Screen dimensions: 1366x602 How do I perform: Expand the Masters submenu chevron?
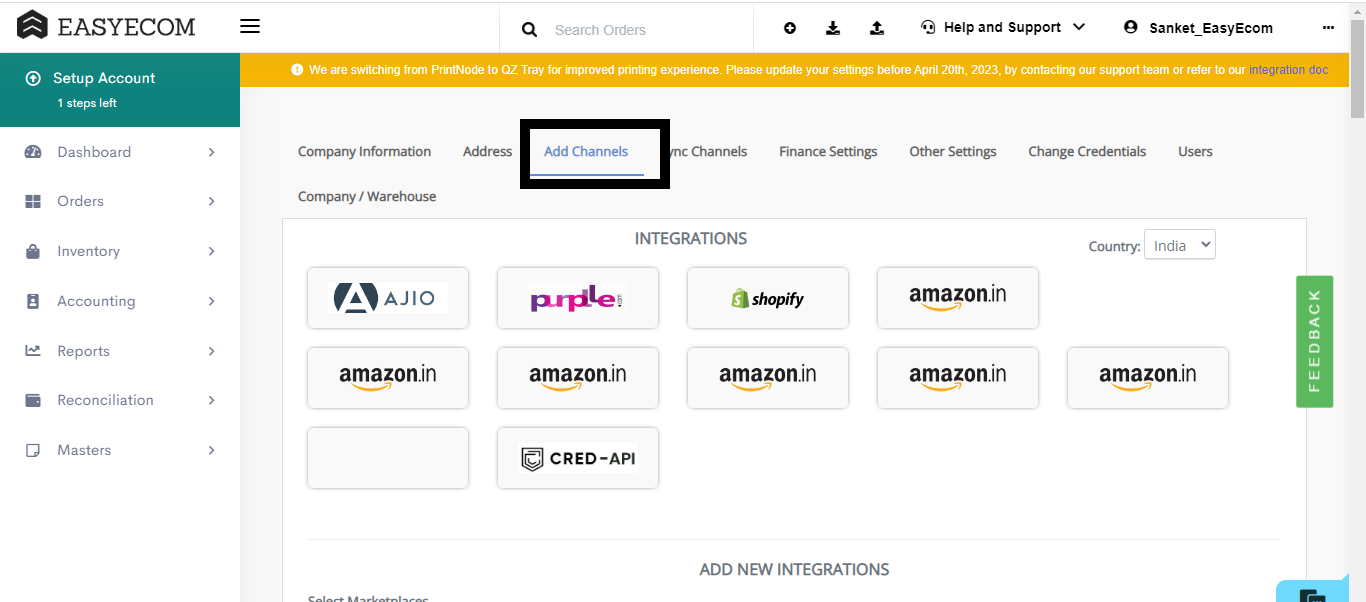211,450
